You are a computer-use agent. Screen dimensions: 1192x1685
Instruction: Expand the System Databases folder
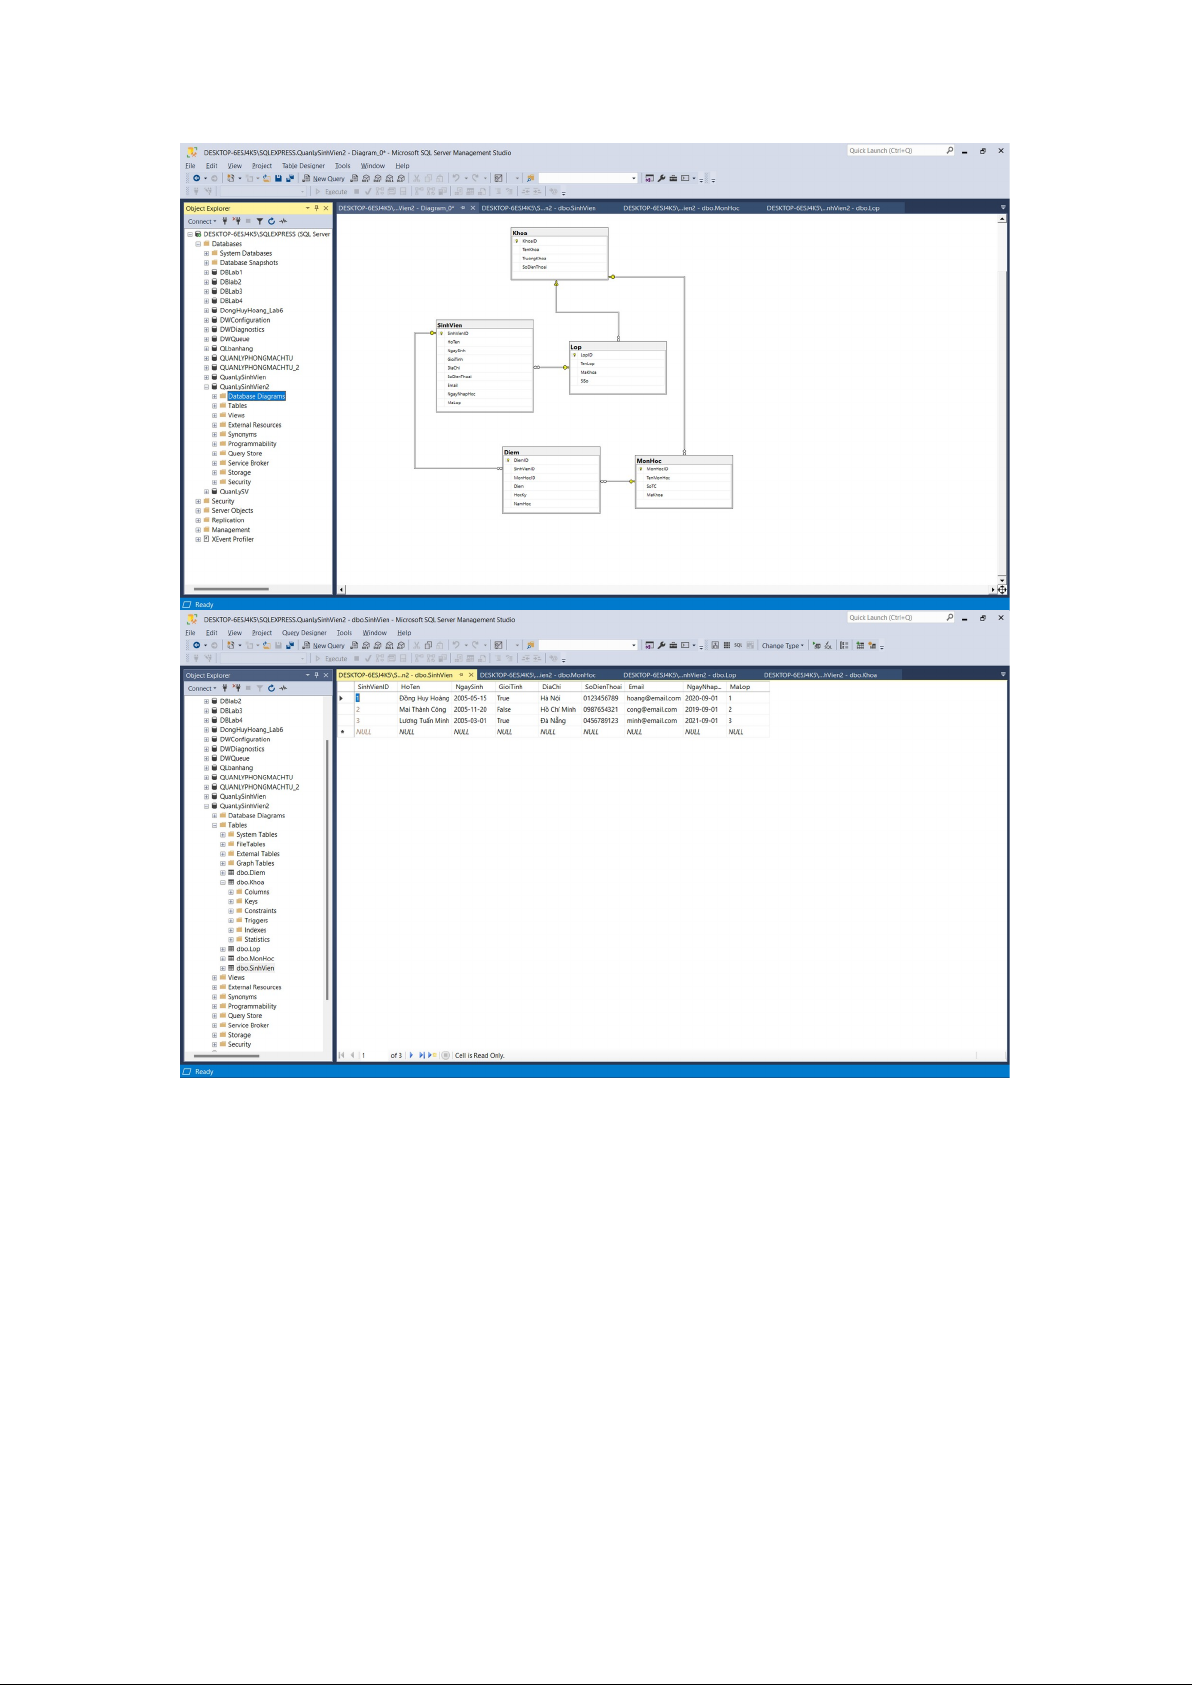[207, 254]
